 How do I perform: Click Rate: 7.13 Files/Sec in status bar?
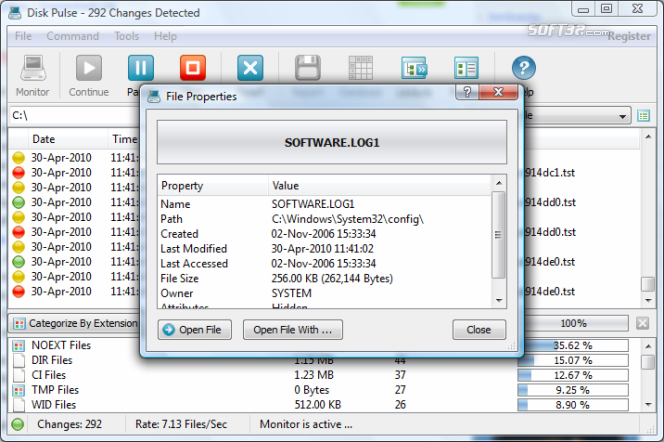click(x=181, y=424)
